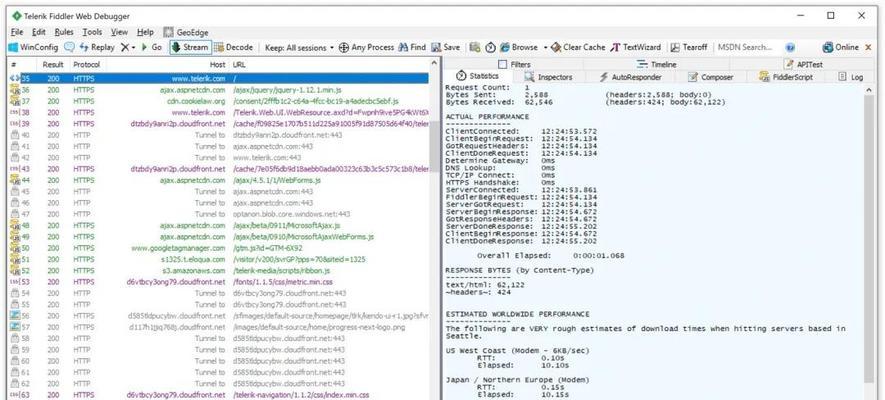The image size is (885, 400).
Task: Click Tearoff in the toolbar
Action: (x=689, y=47)
